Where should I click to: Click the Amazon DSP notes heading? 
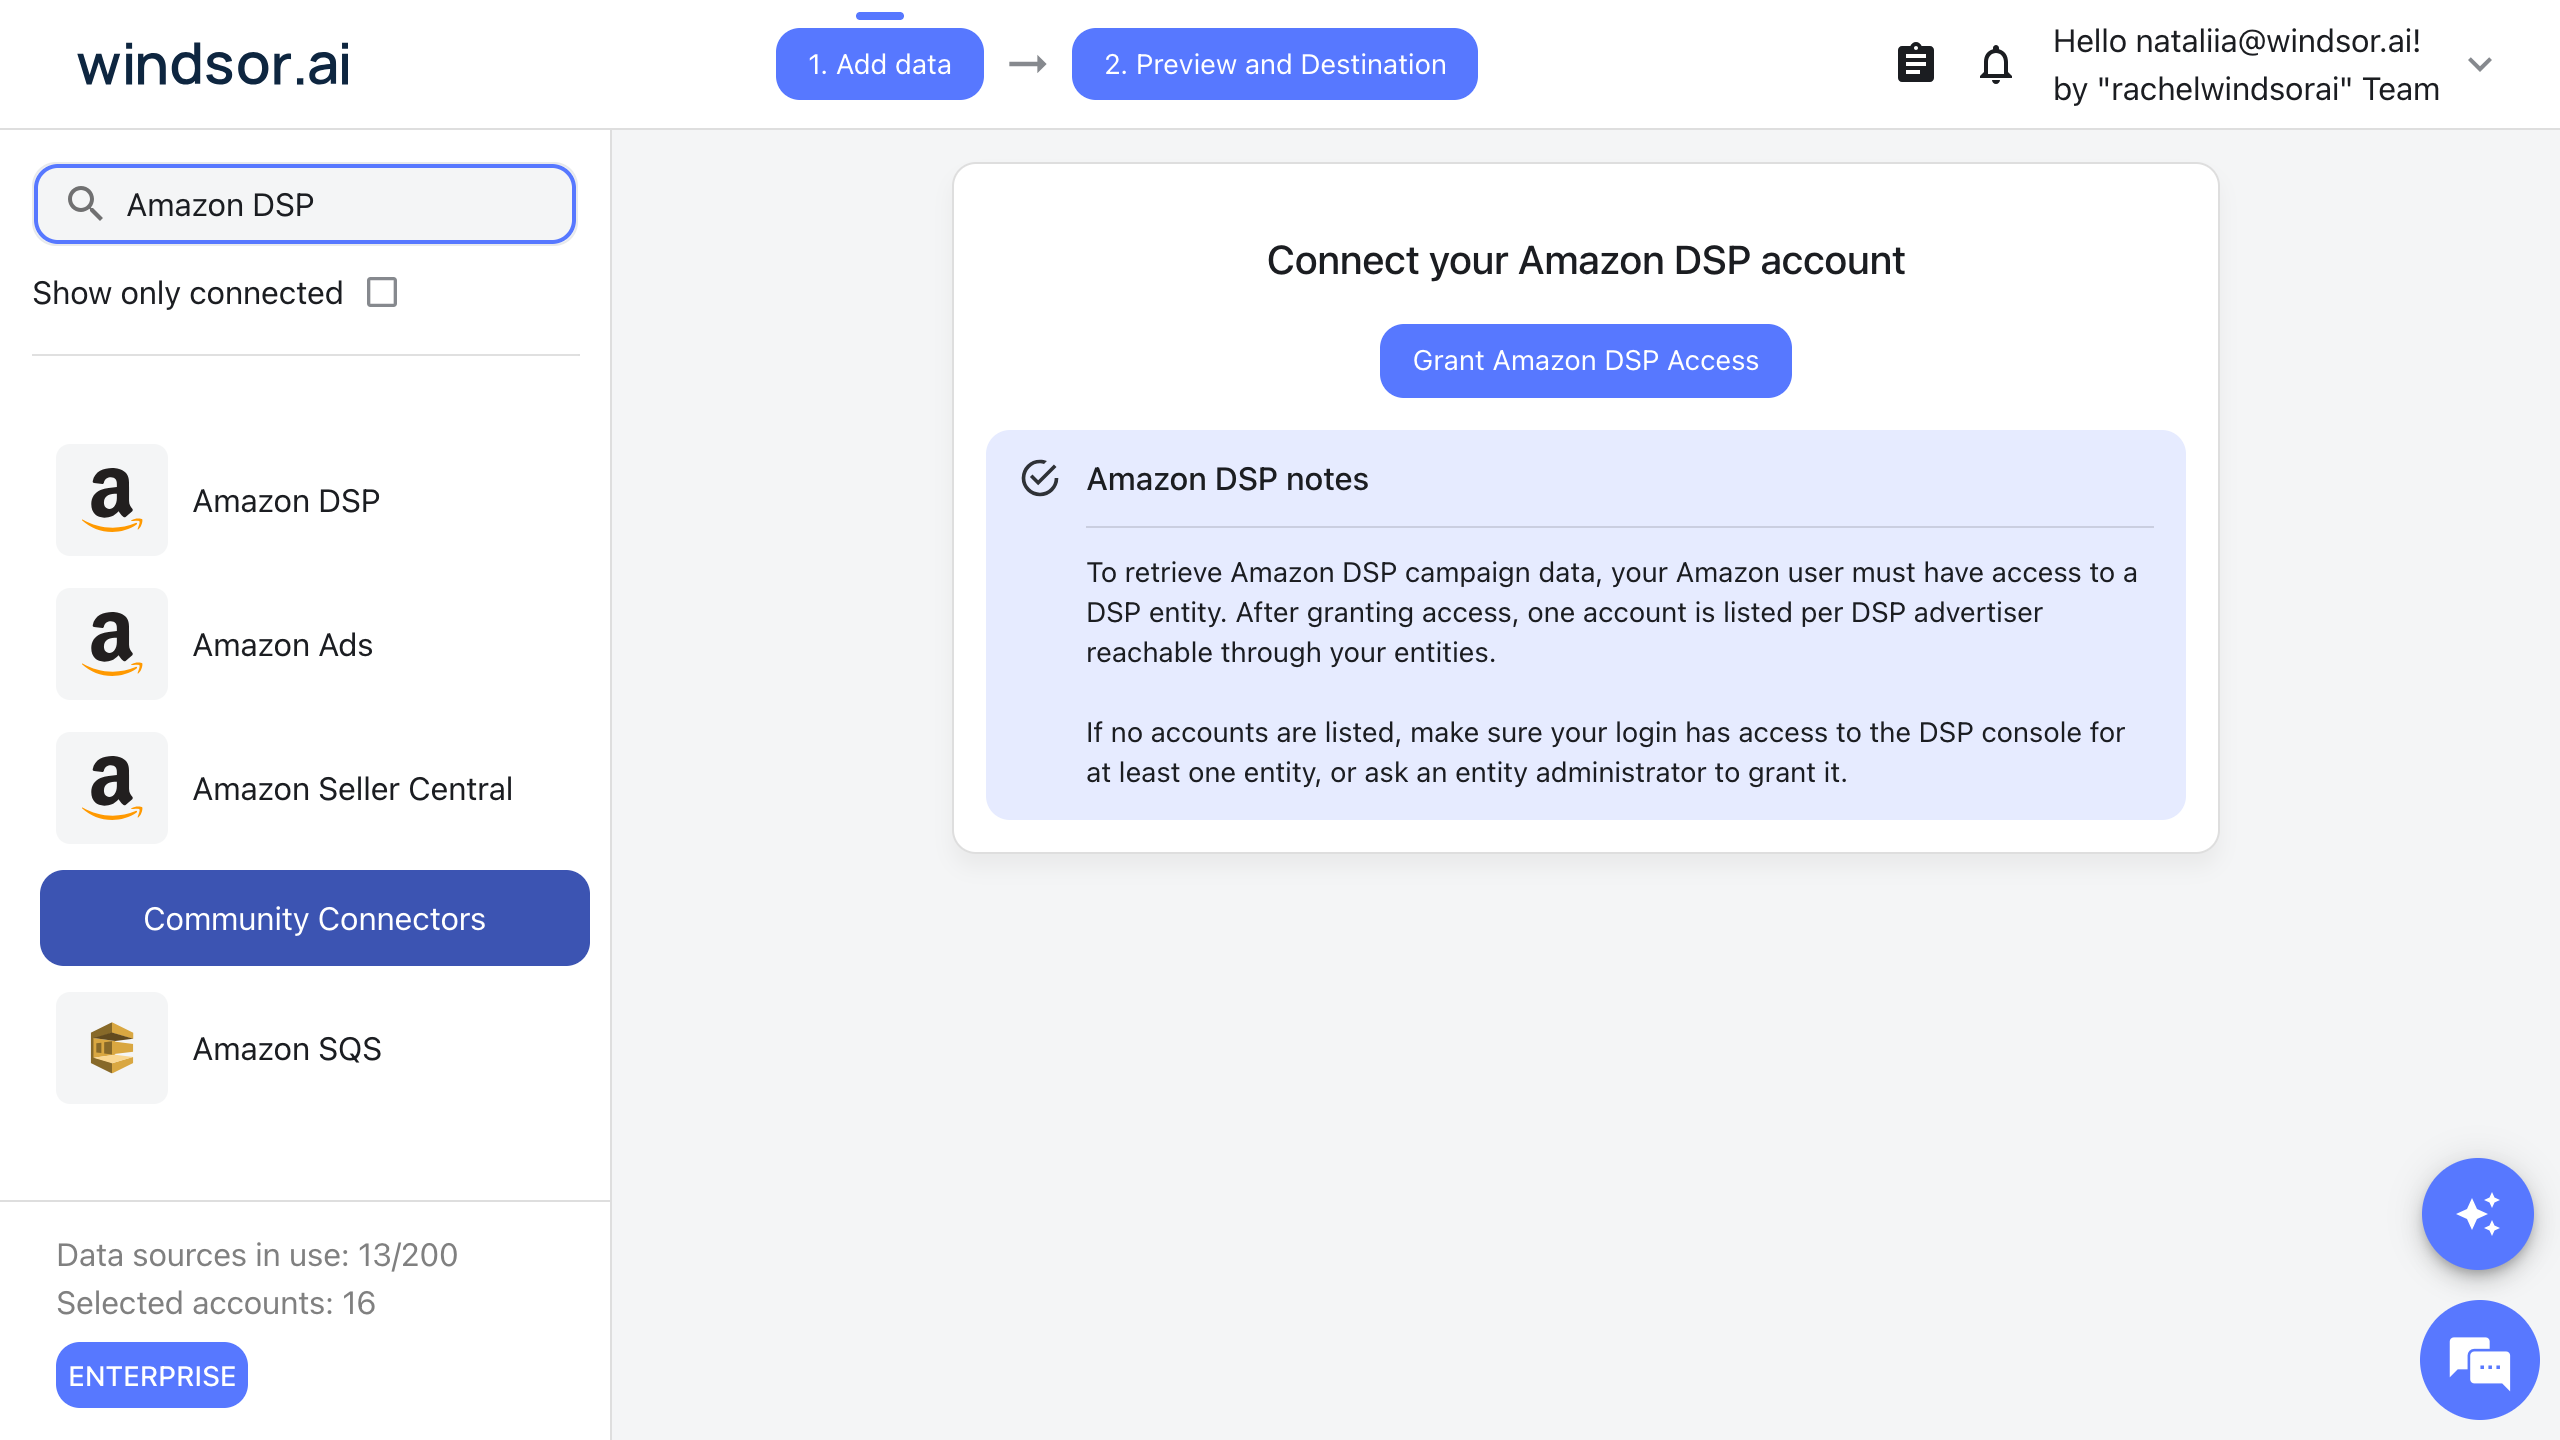pos(1228,479)
